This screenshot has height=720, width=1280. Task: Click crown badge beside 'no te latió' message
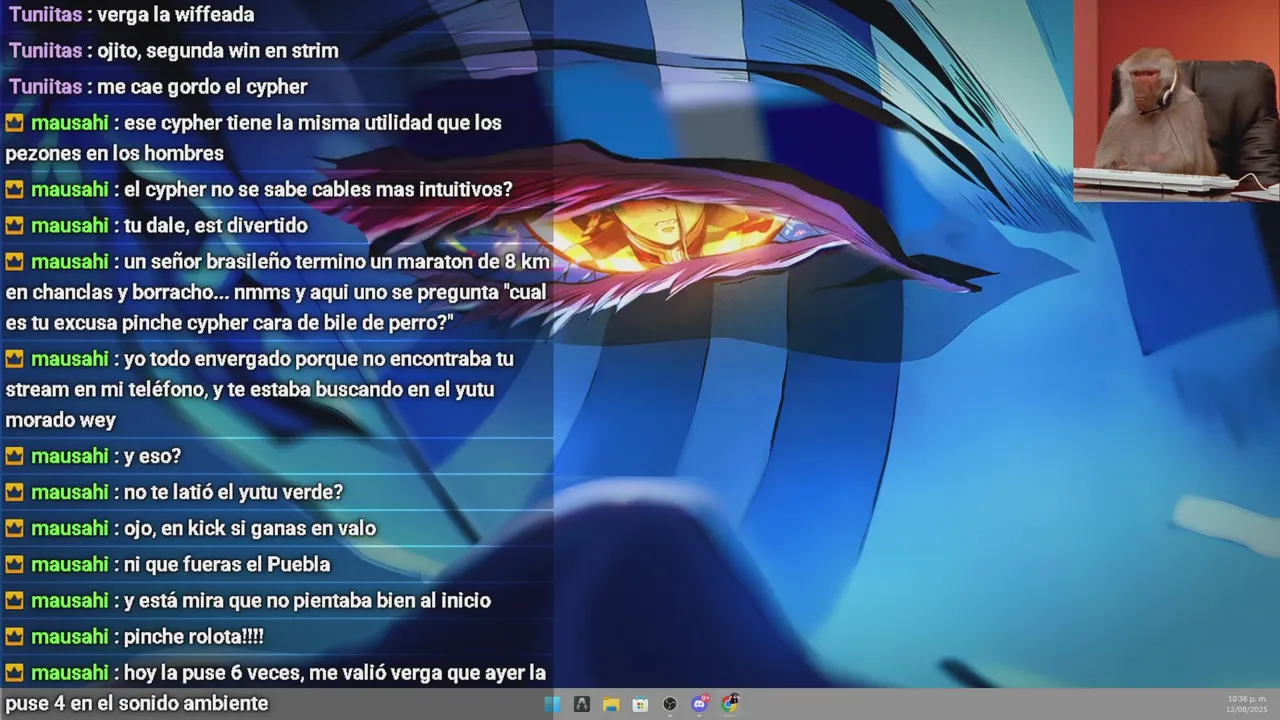(x=14, y=493)
